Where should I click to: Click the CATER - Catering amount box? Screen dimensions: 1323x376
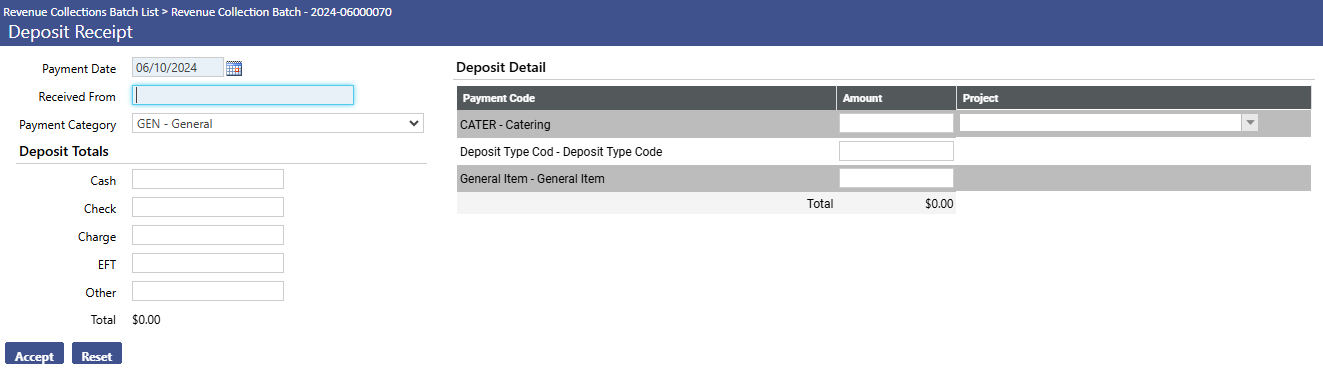click(896, 123)
